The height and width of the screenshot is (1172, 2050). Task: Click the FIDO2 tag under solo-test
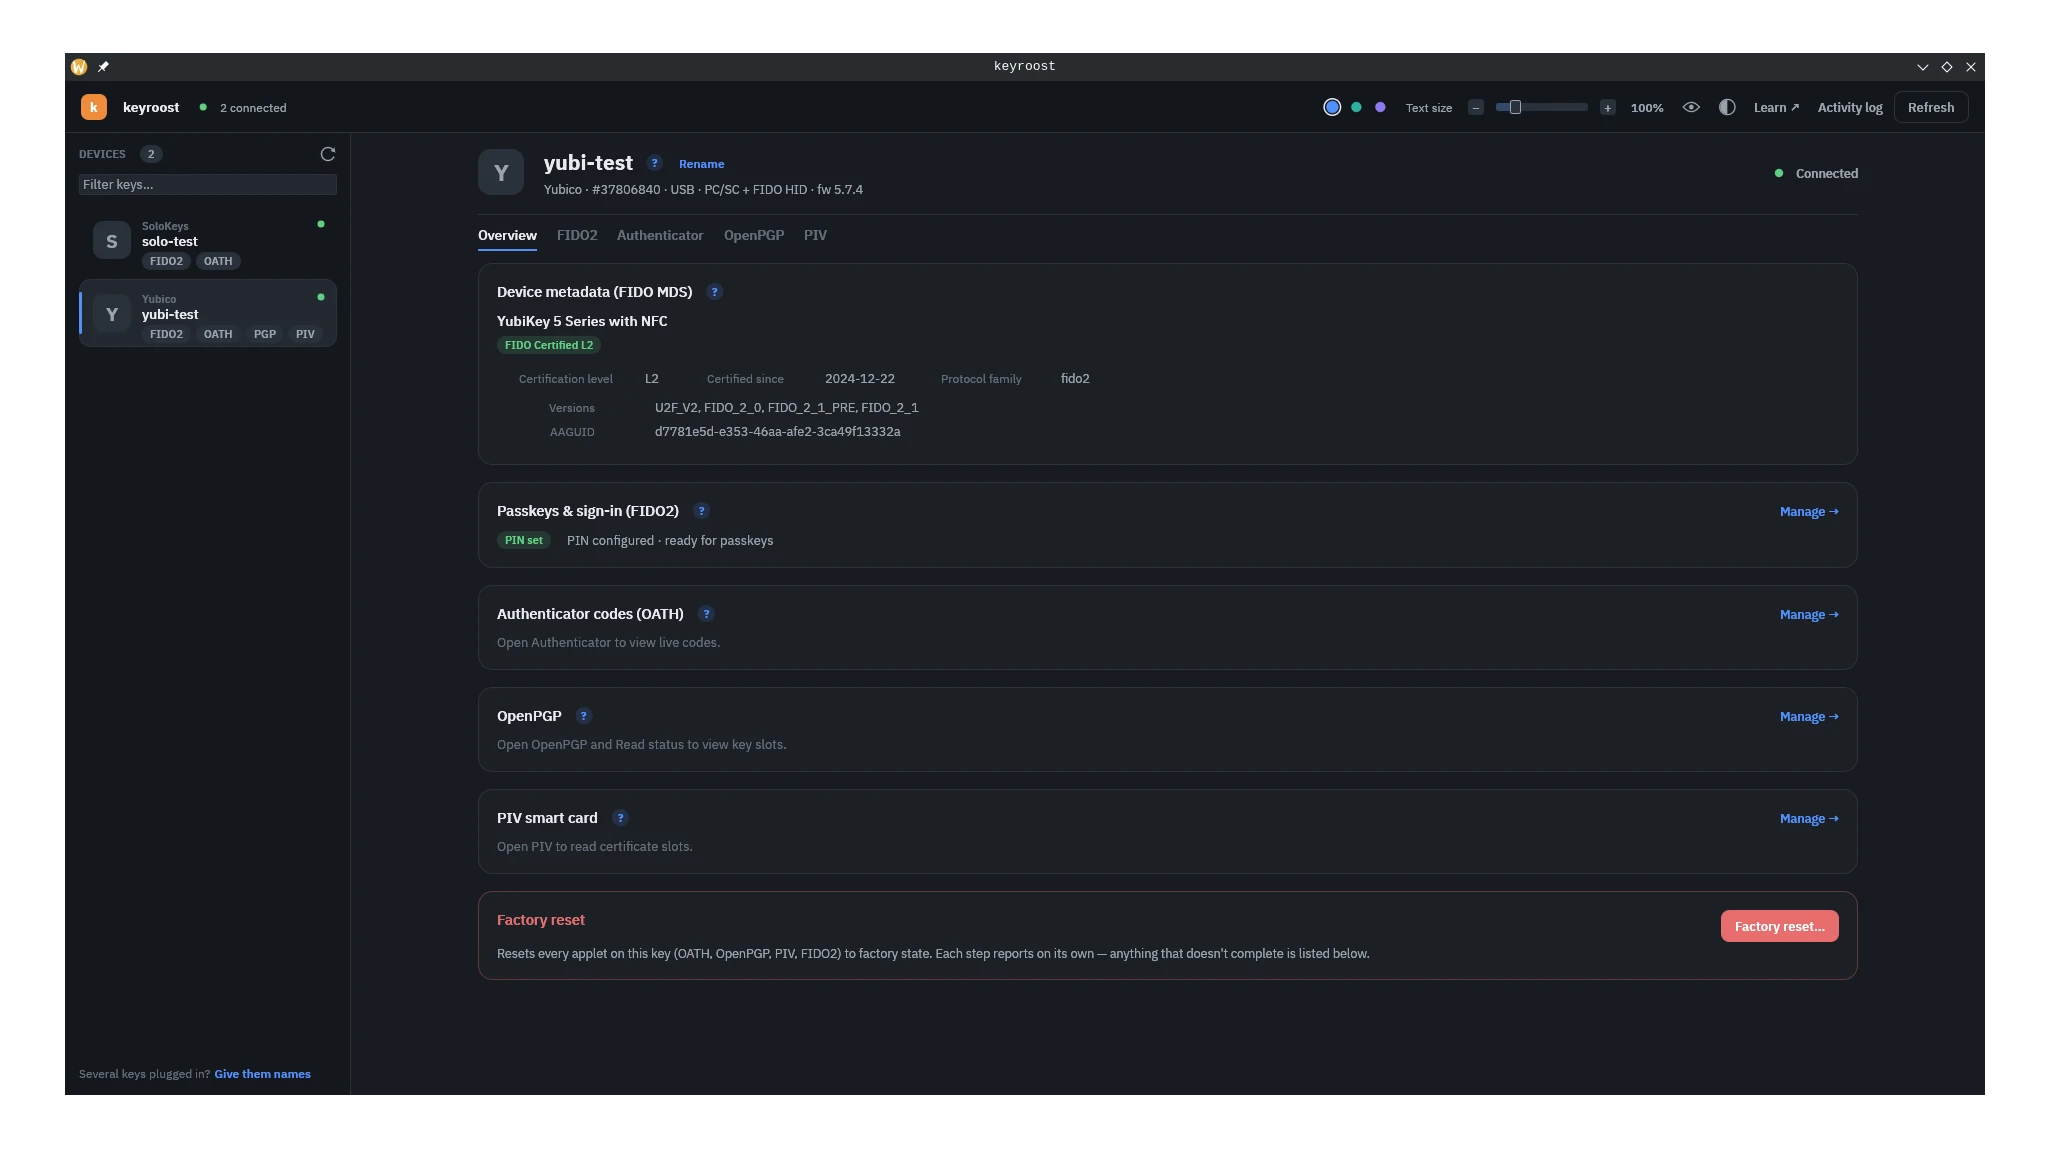[x=166, y=261]
